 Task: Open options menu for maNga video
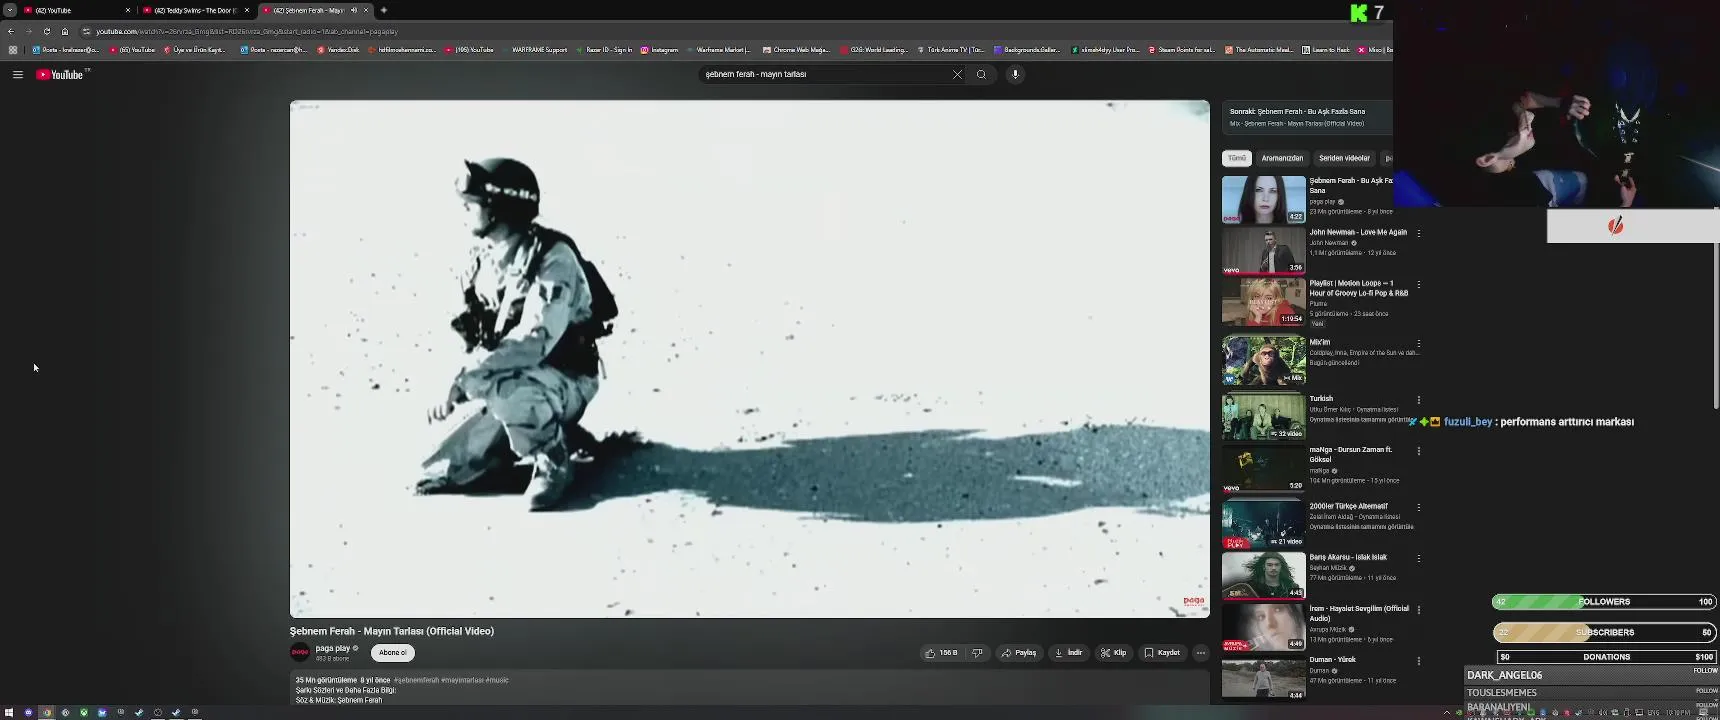pyautogui.click(x=1418, y=451)
